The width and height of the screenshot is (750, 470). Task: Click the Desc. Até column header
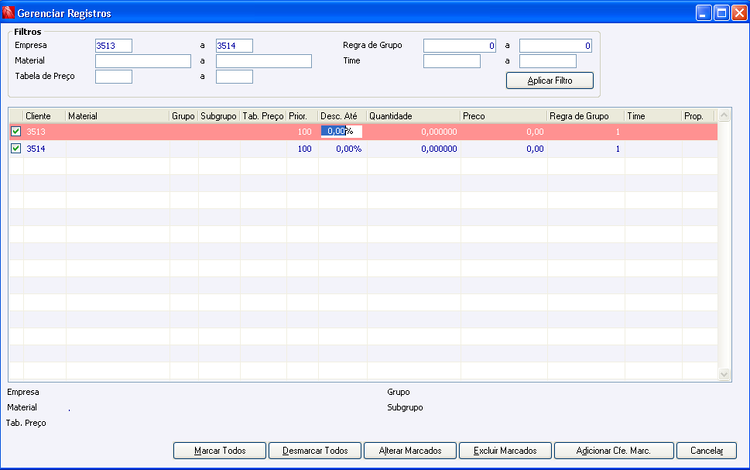(342, 116)
